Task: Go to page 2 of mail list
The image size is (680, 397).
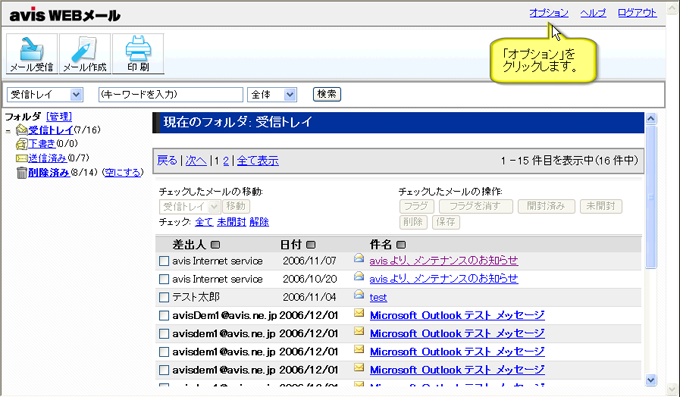Action: click(226, 161)
